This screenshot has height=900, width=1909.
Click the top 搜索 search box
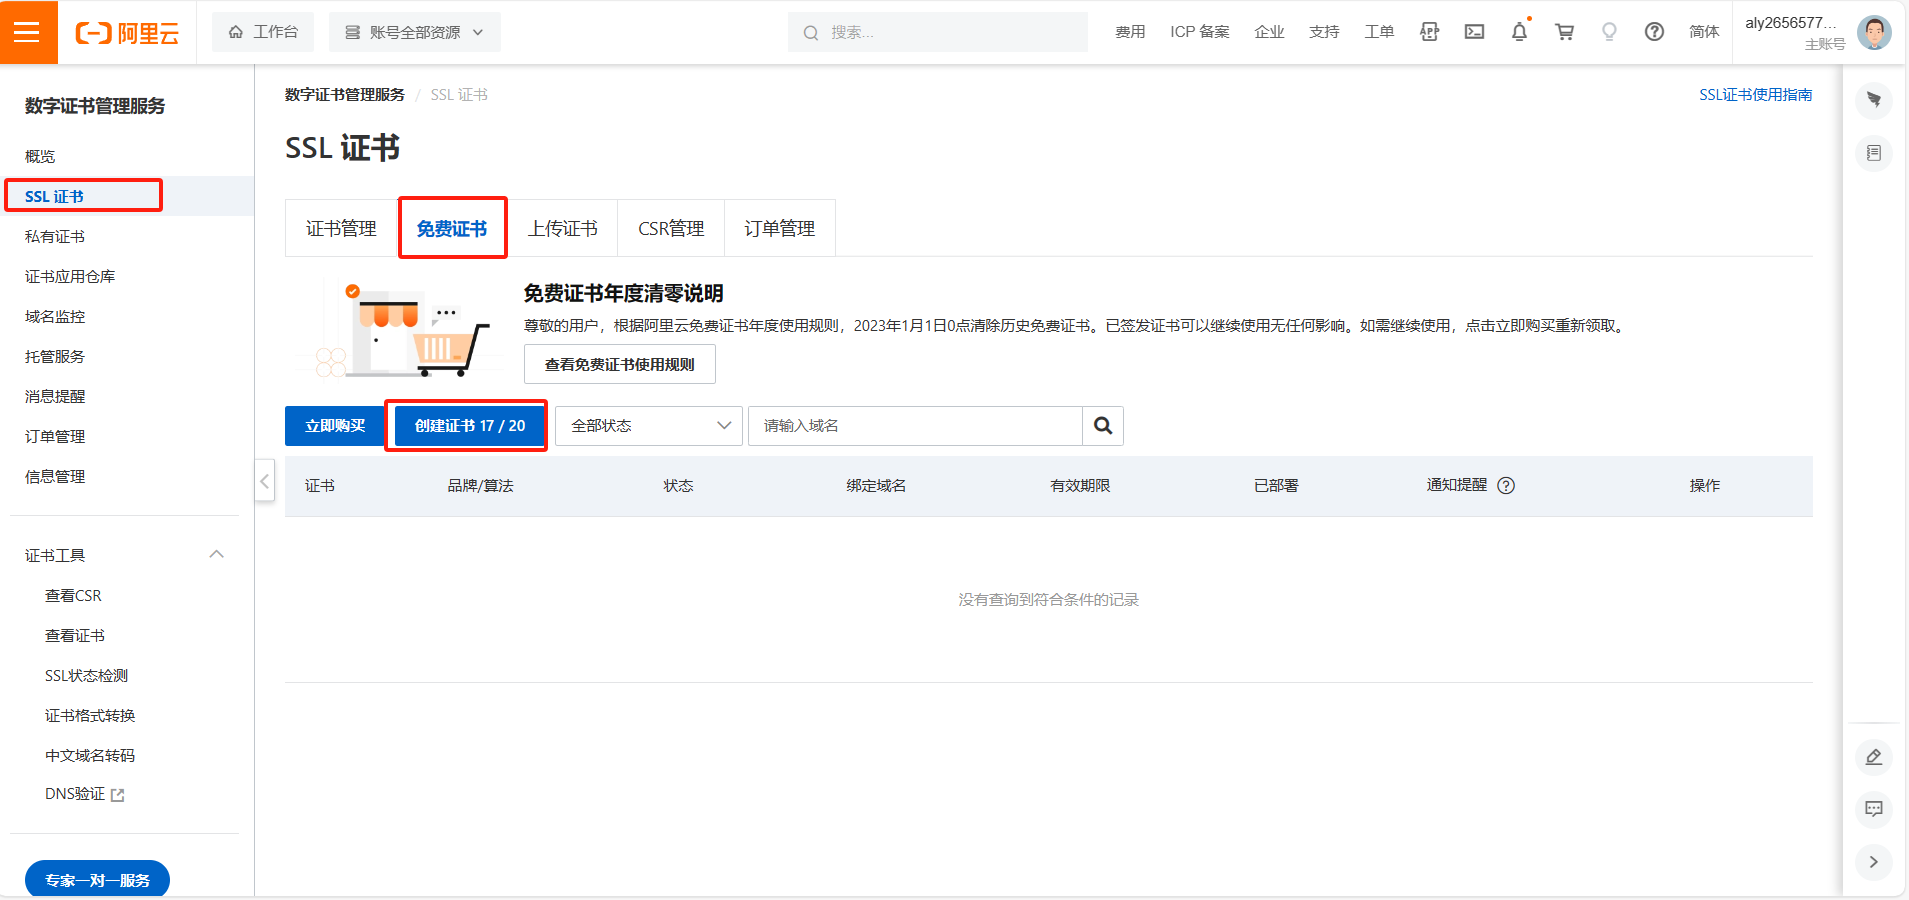click(938, 32)
